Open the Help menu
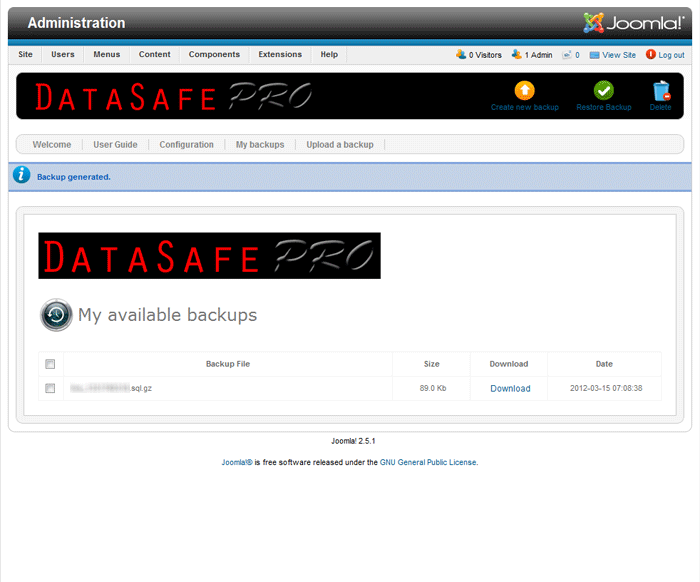The height and width of the screenshot is (582, 700). [x=329, y=54]
